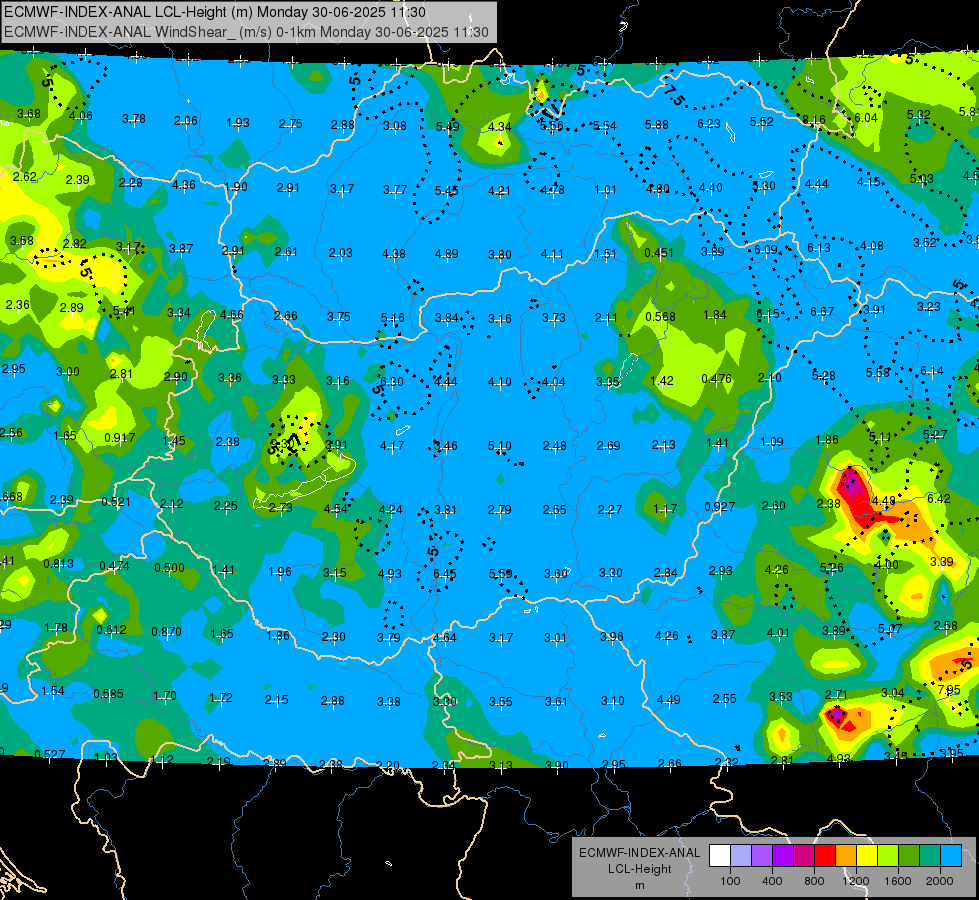The image size is (979, 900).
Task: Click the wind shear value 1.17
Action: click(665, 509)
